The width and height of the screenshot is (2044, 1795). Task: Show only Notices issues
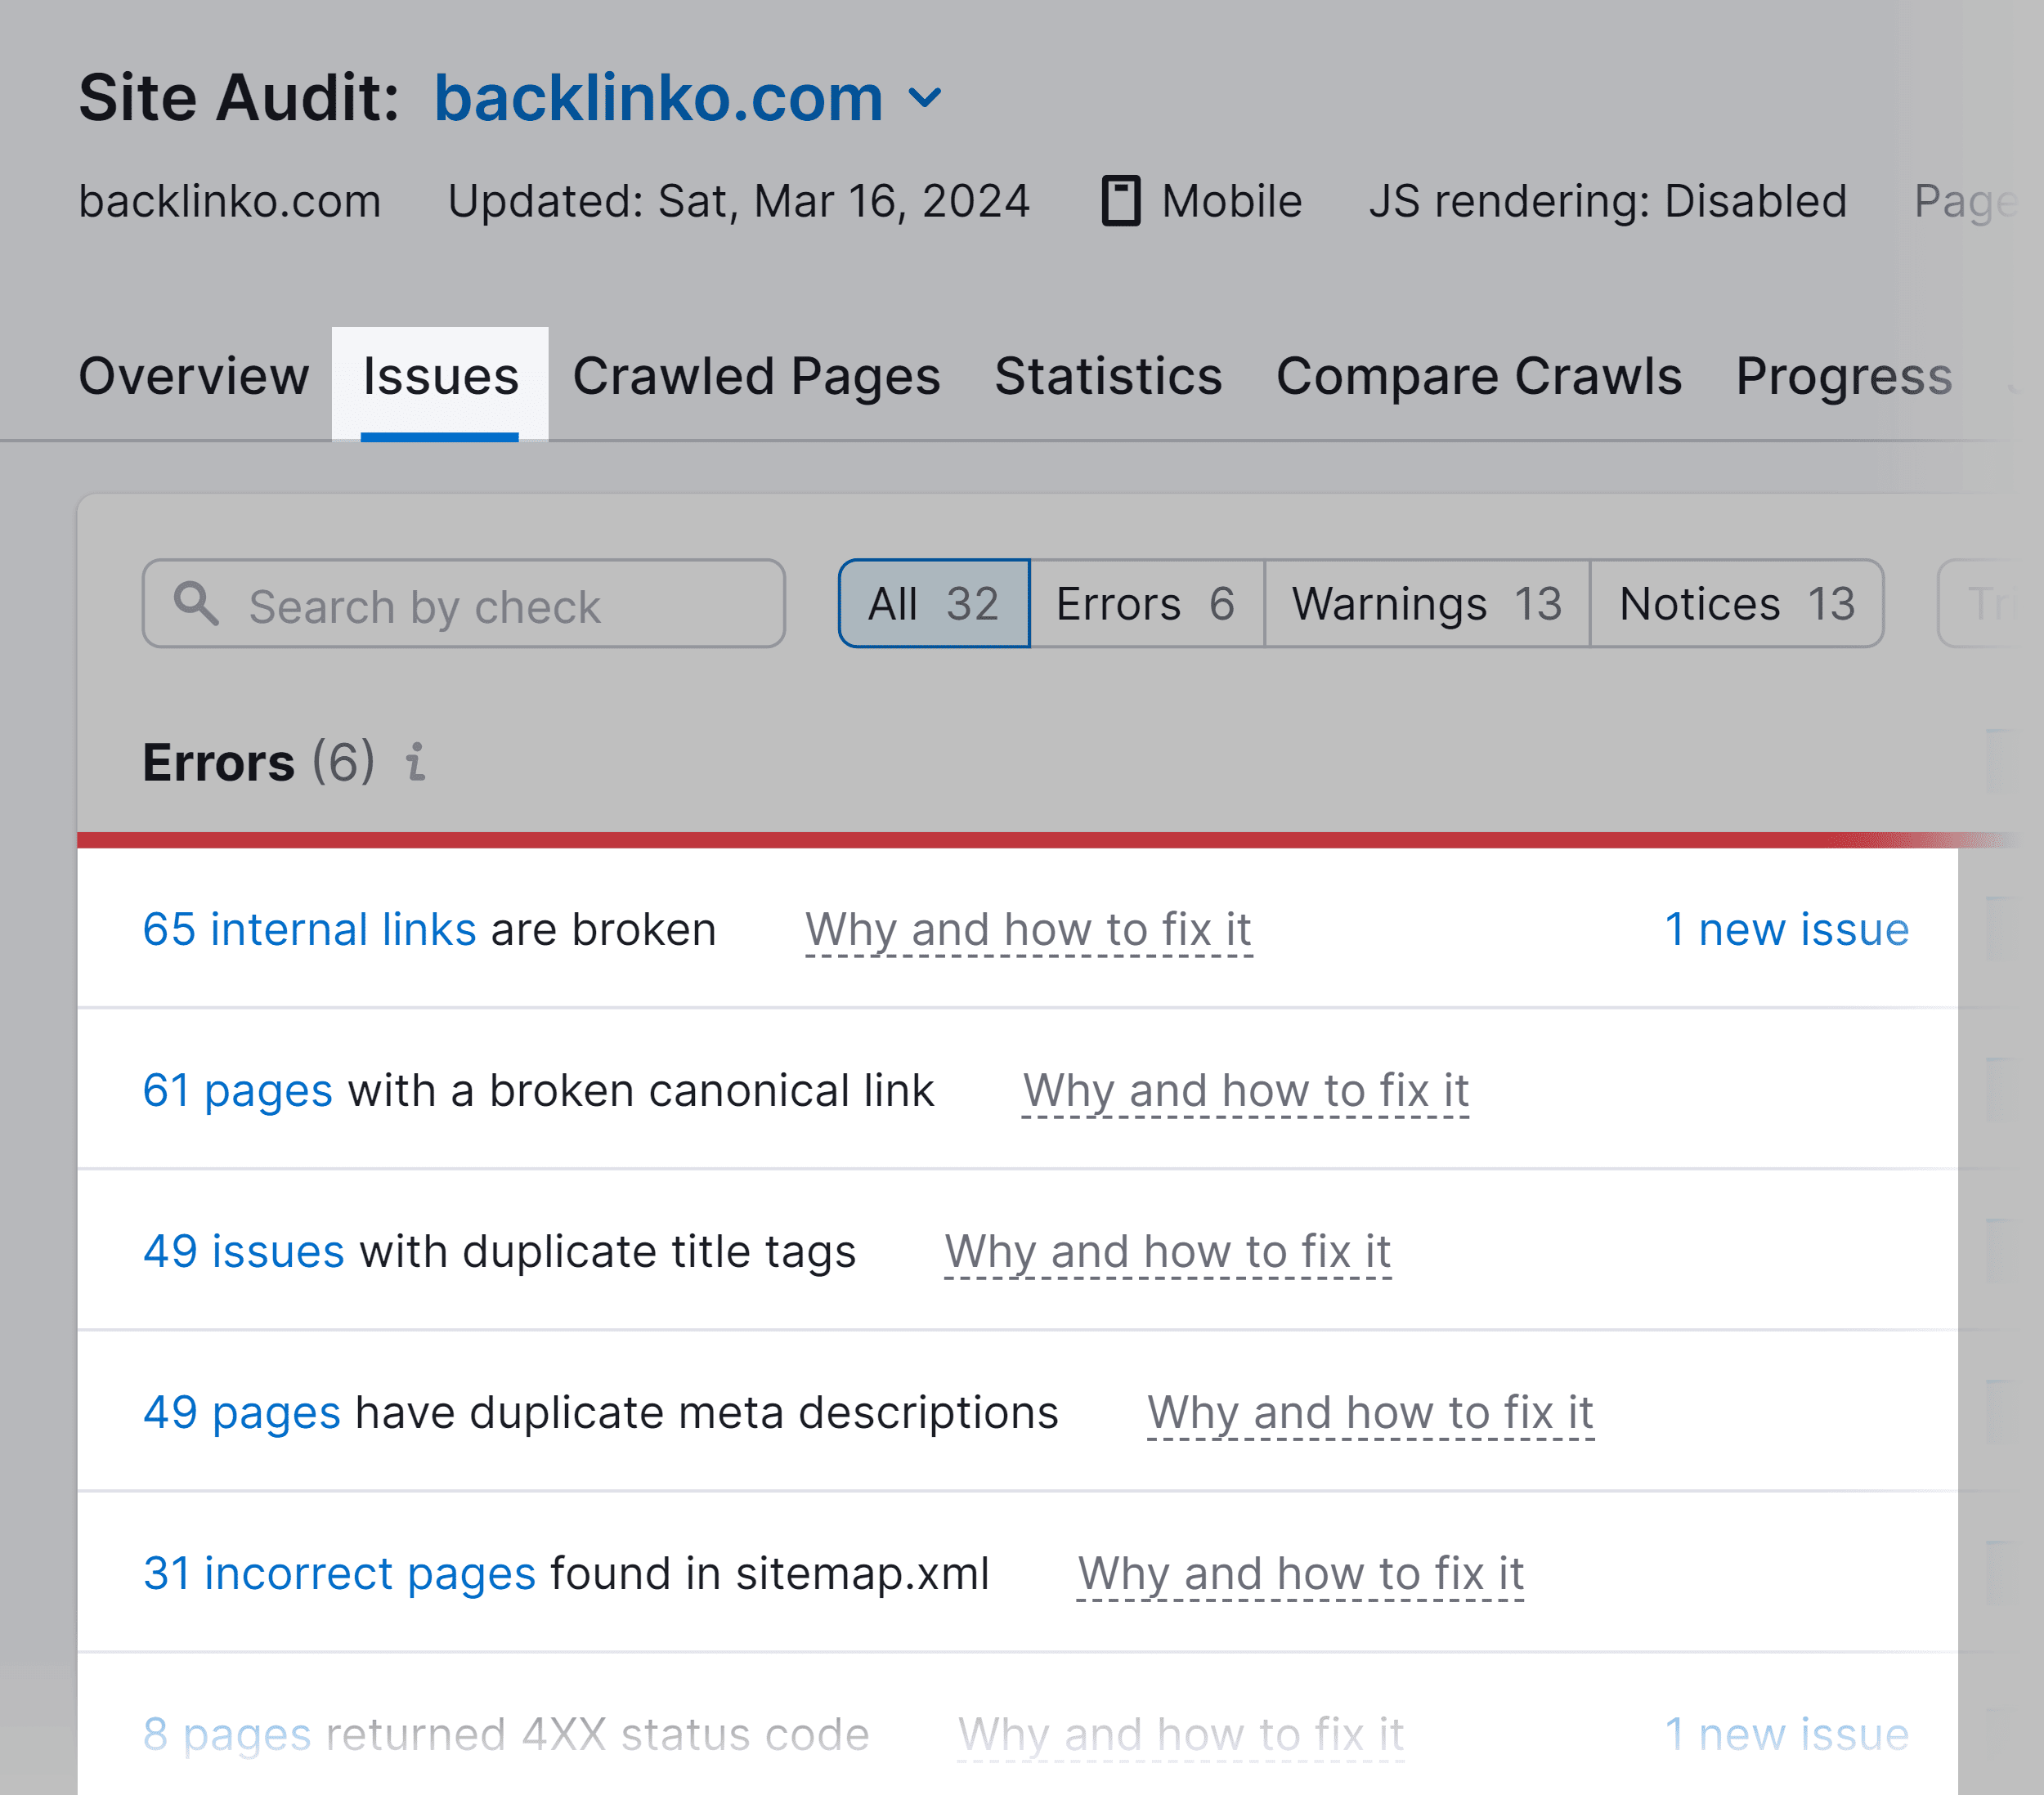1737,603
